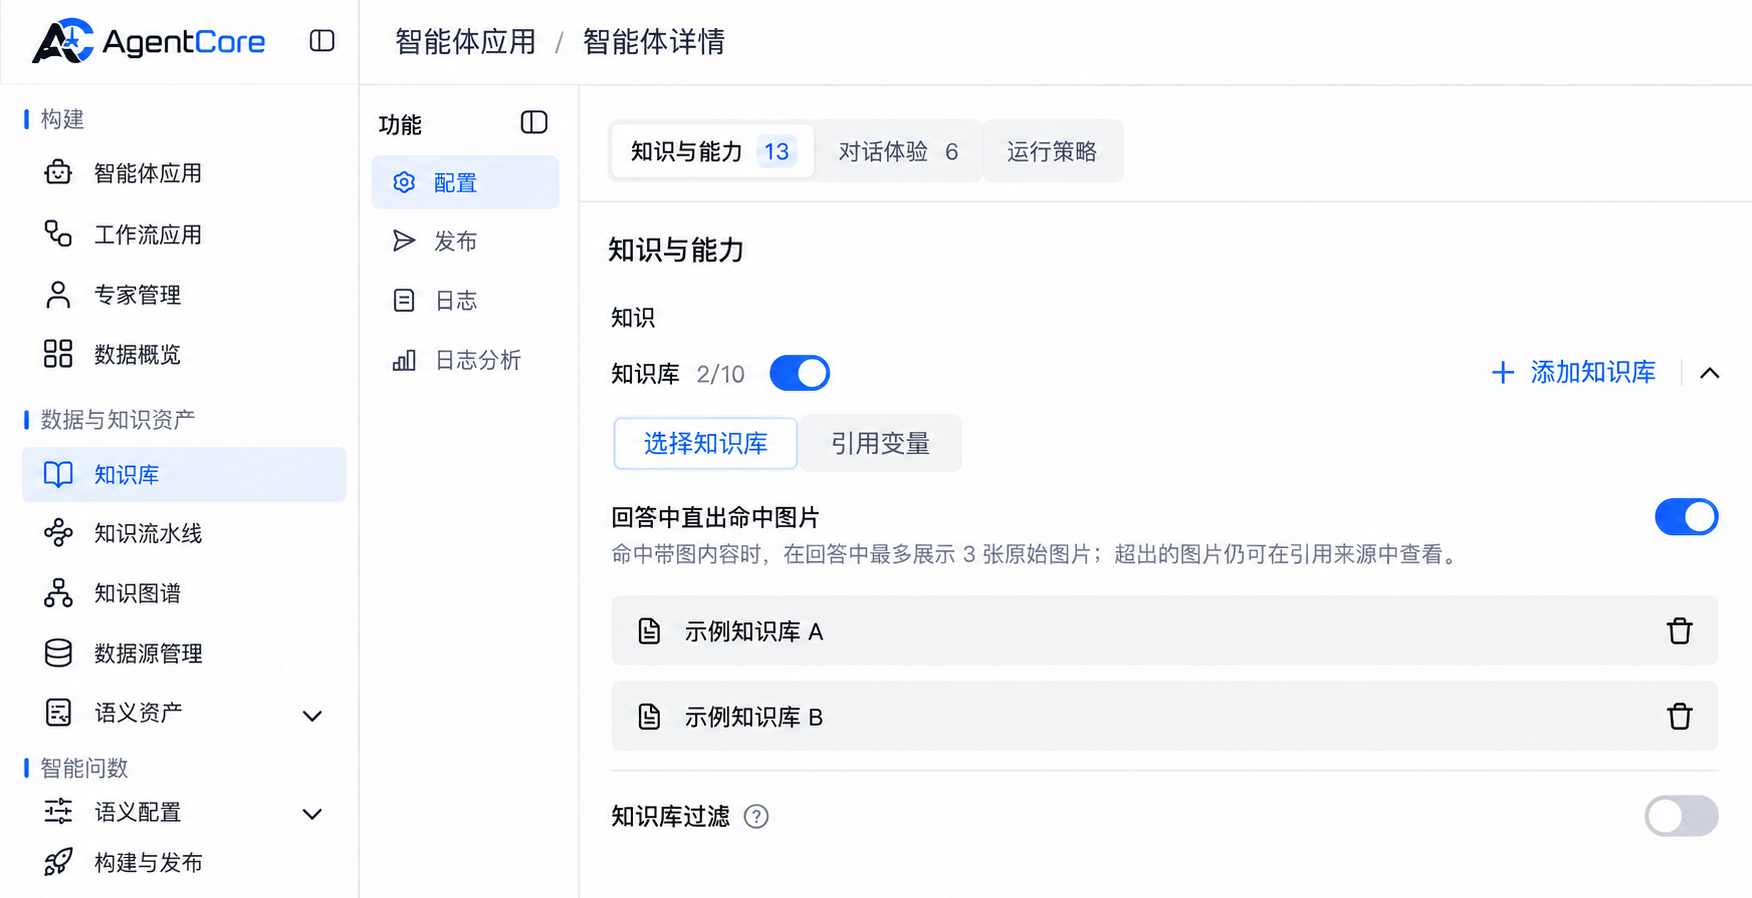Click the AgentCore logo

(149, 42)
